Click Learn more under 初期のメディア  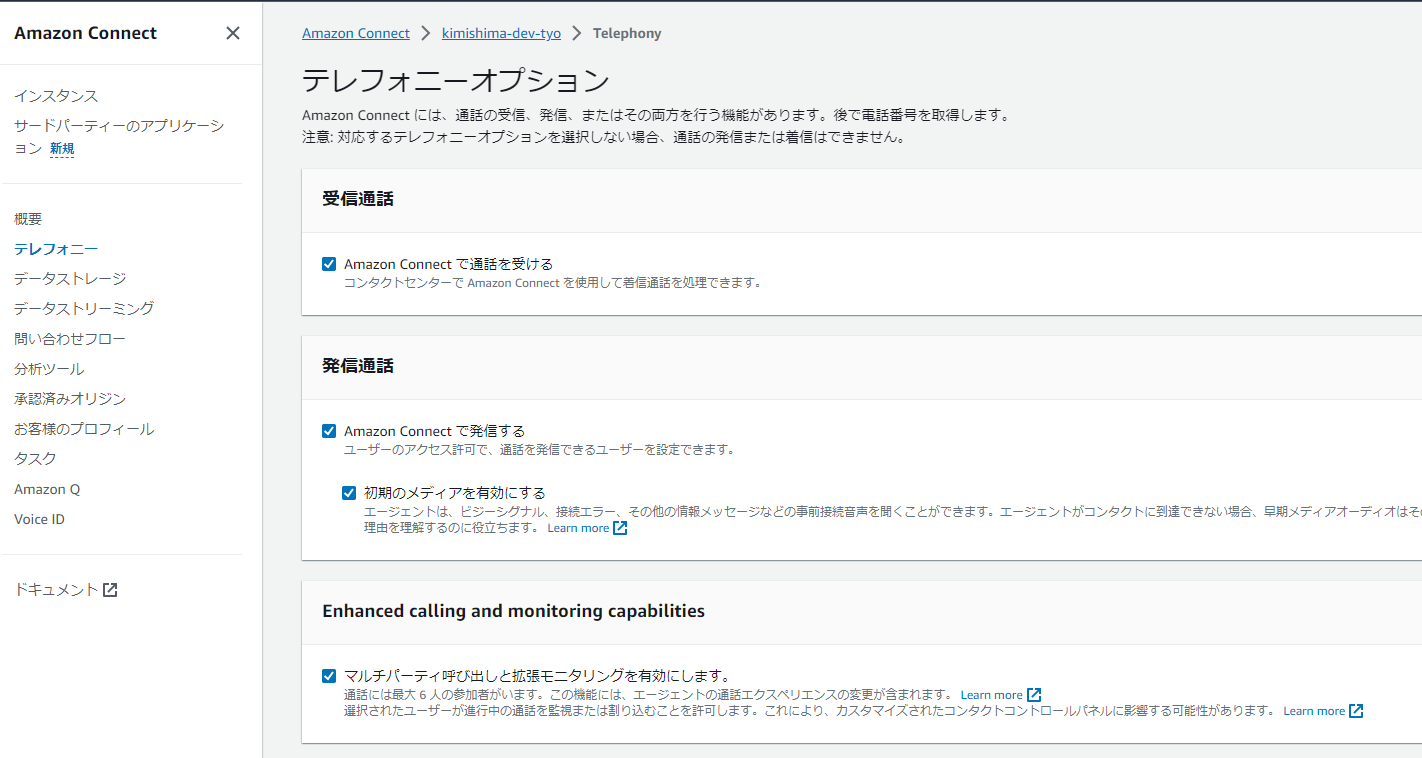[x=578, y=528]
